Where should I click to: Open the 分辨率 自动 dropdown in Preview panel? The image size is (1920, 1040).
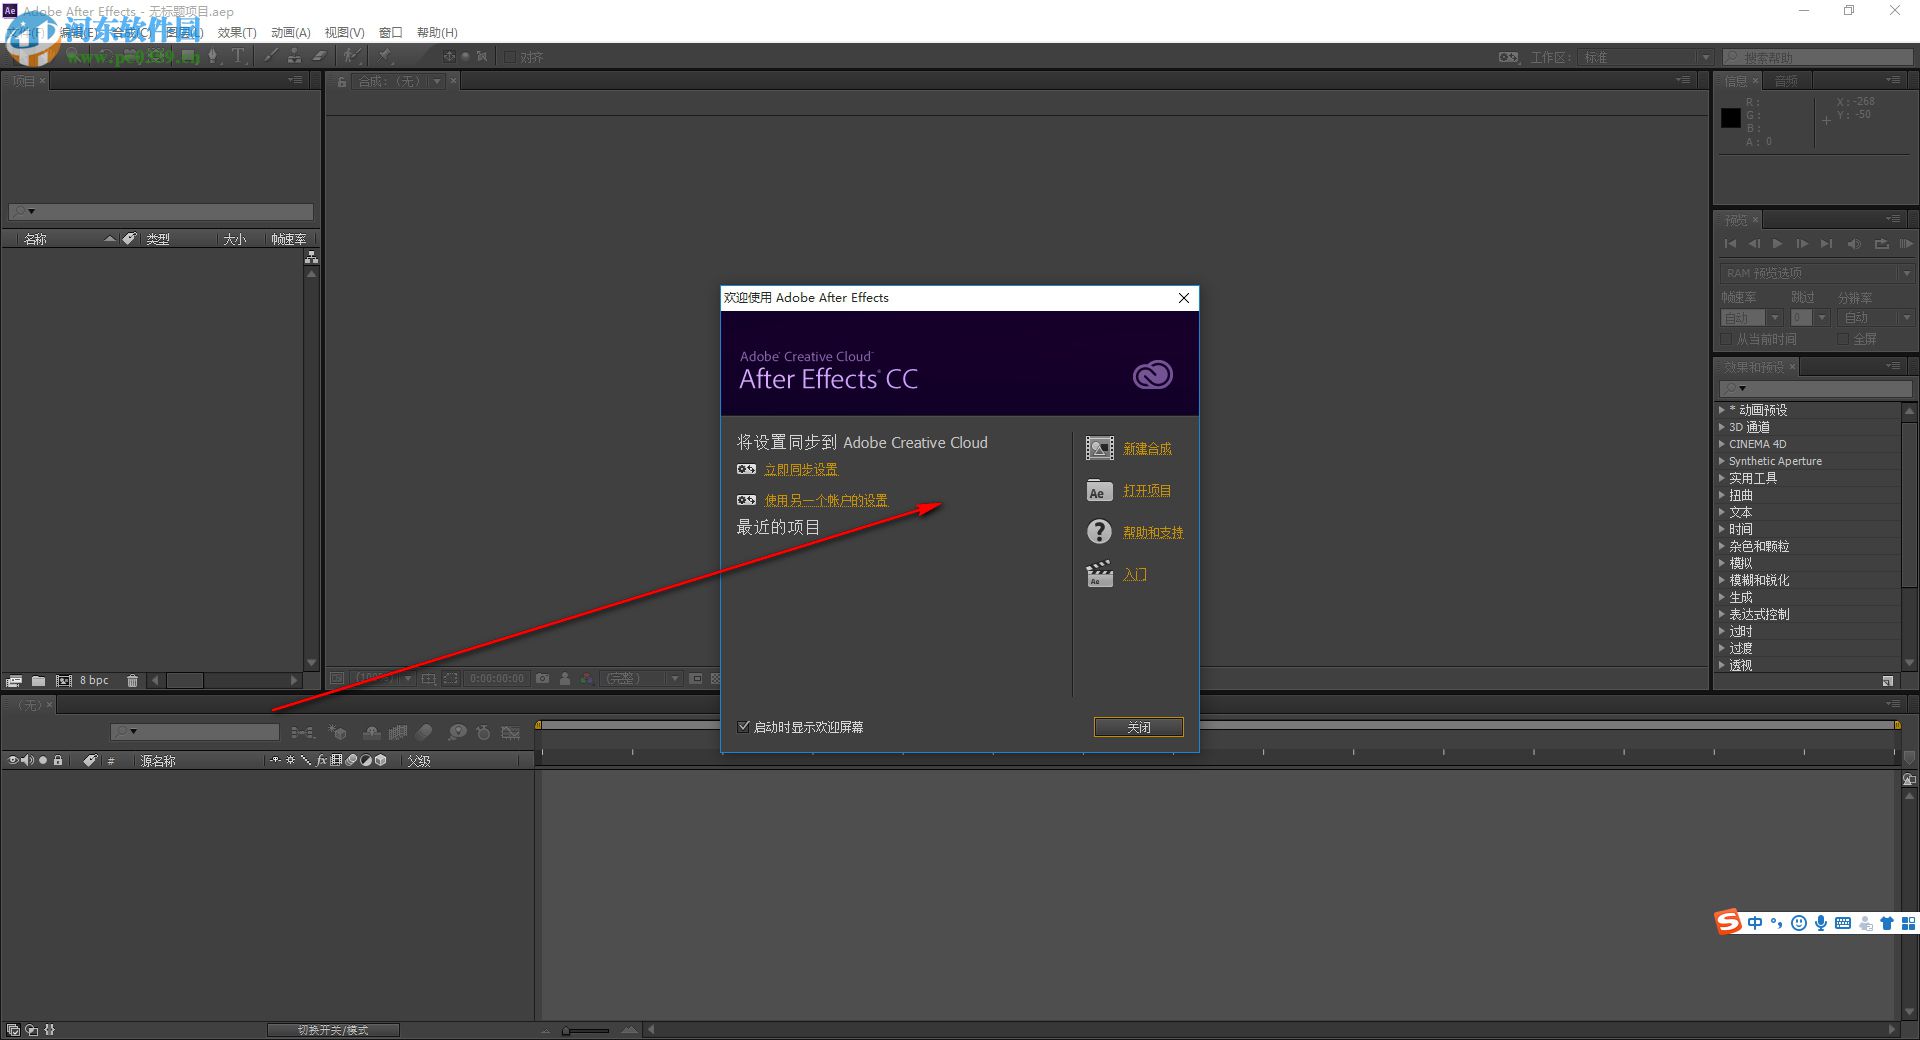(x=1875, y=318)
